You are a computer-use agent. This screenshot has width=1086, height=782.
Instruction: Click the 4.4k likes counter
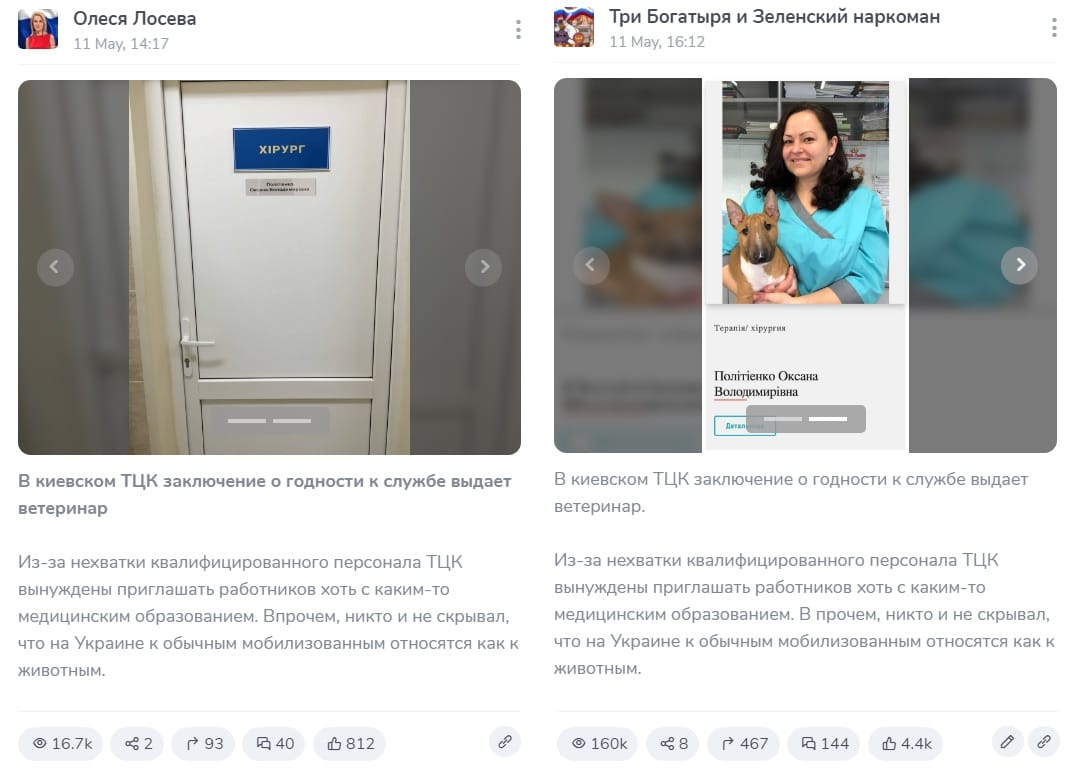[907, 744]
